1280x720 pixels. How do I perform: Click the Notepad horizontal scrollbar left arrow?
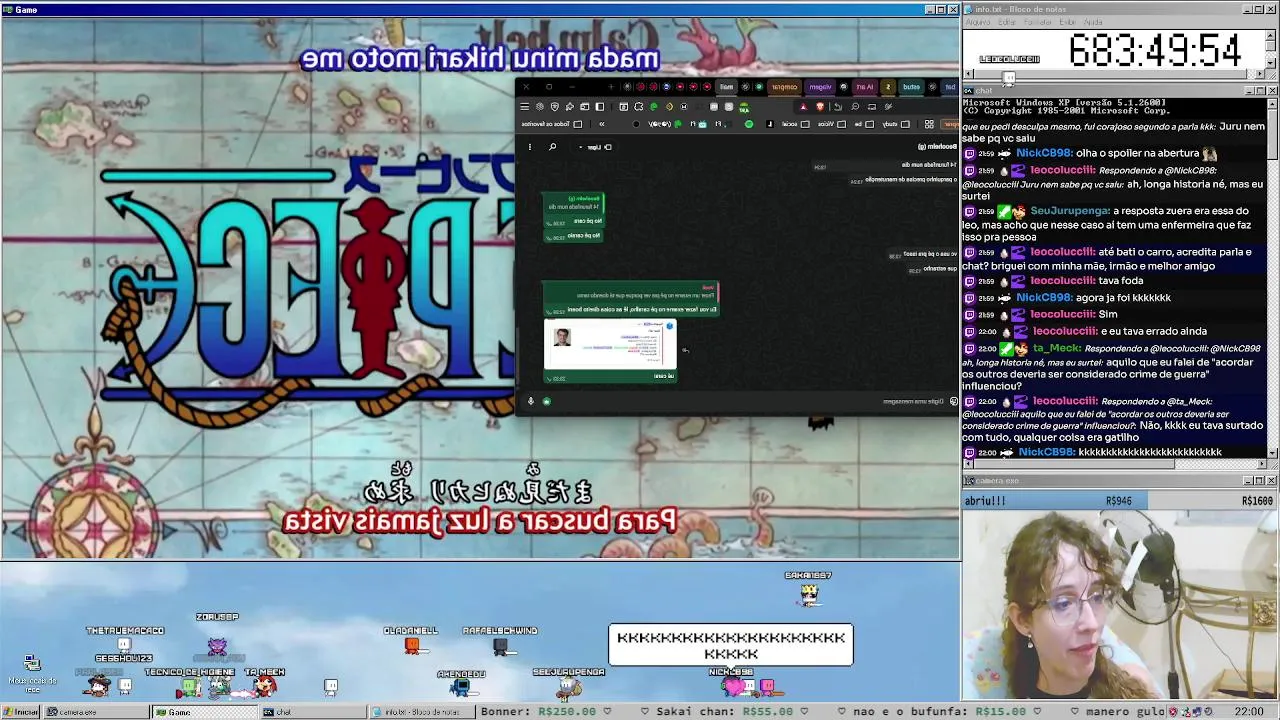click(968, 75)
